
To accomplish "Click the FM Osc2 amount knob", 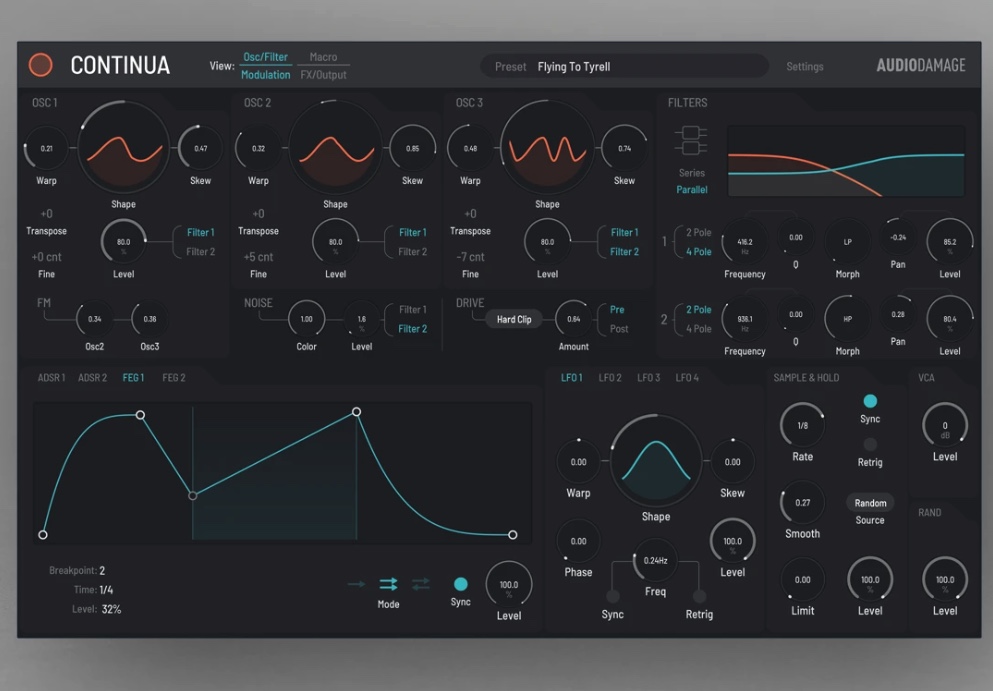I will click(94, 319).
